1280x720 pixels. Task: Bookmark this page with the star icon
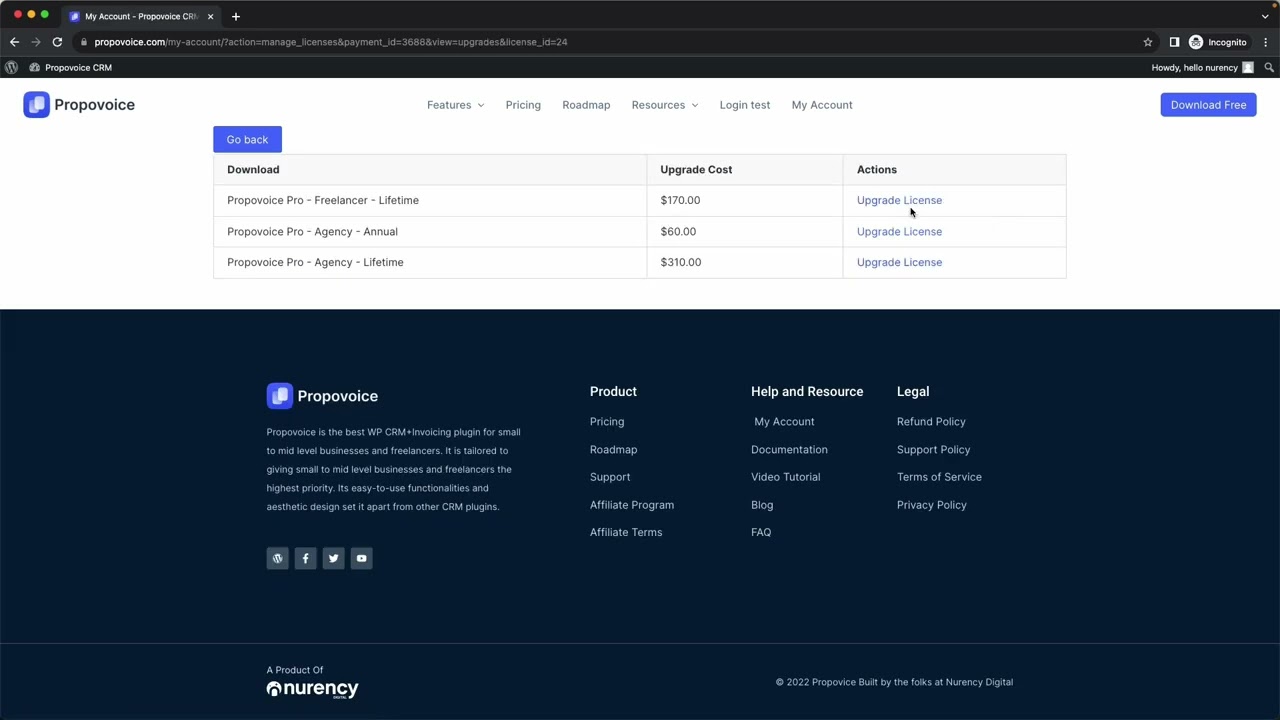1148,42
